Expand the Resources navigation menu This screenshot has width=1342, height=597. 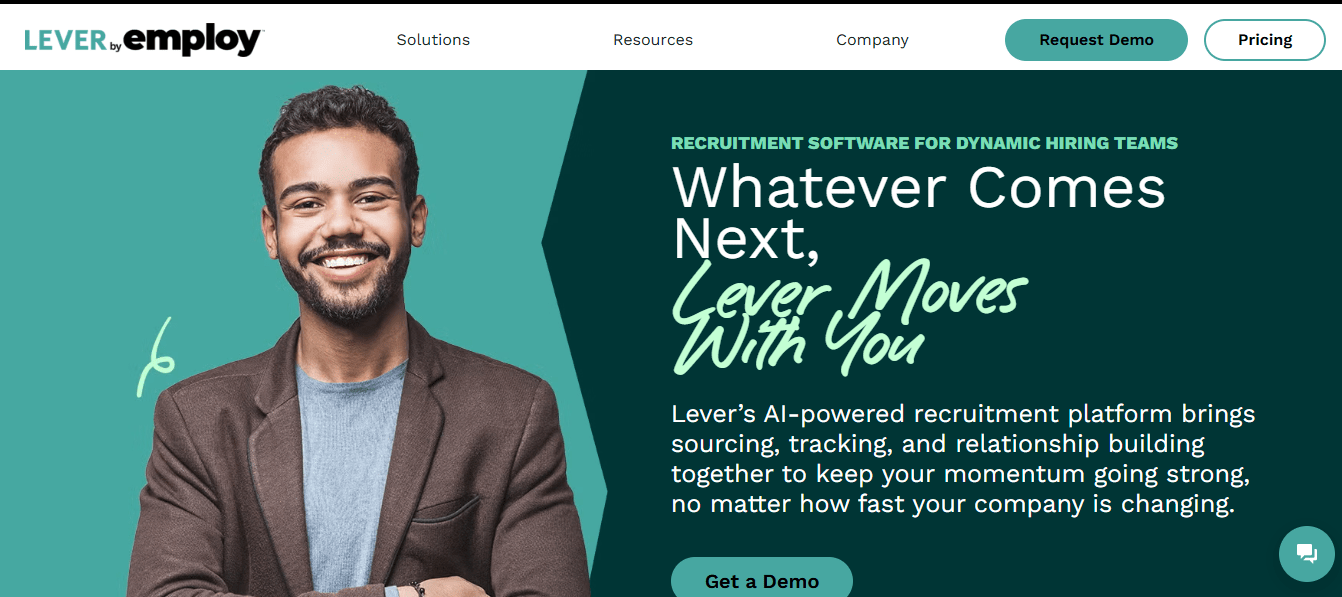click(653, 40)
